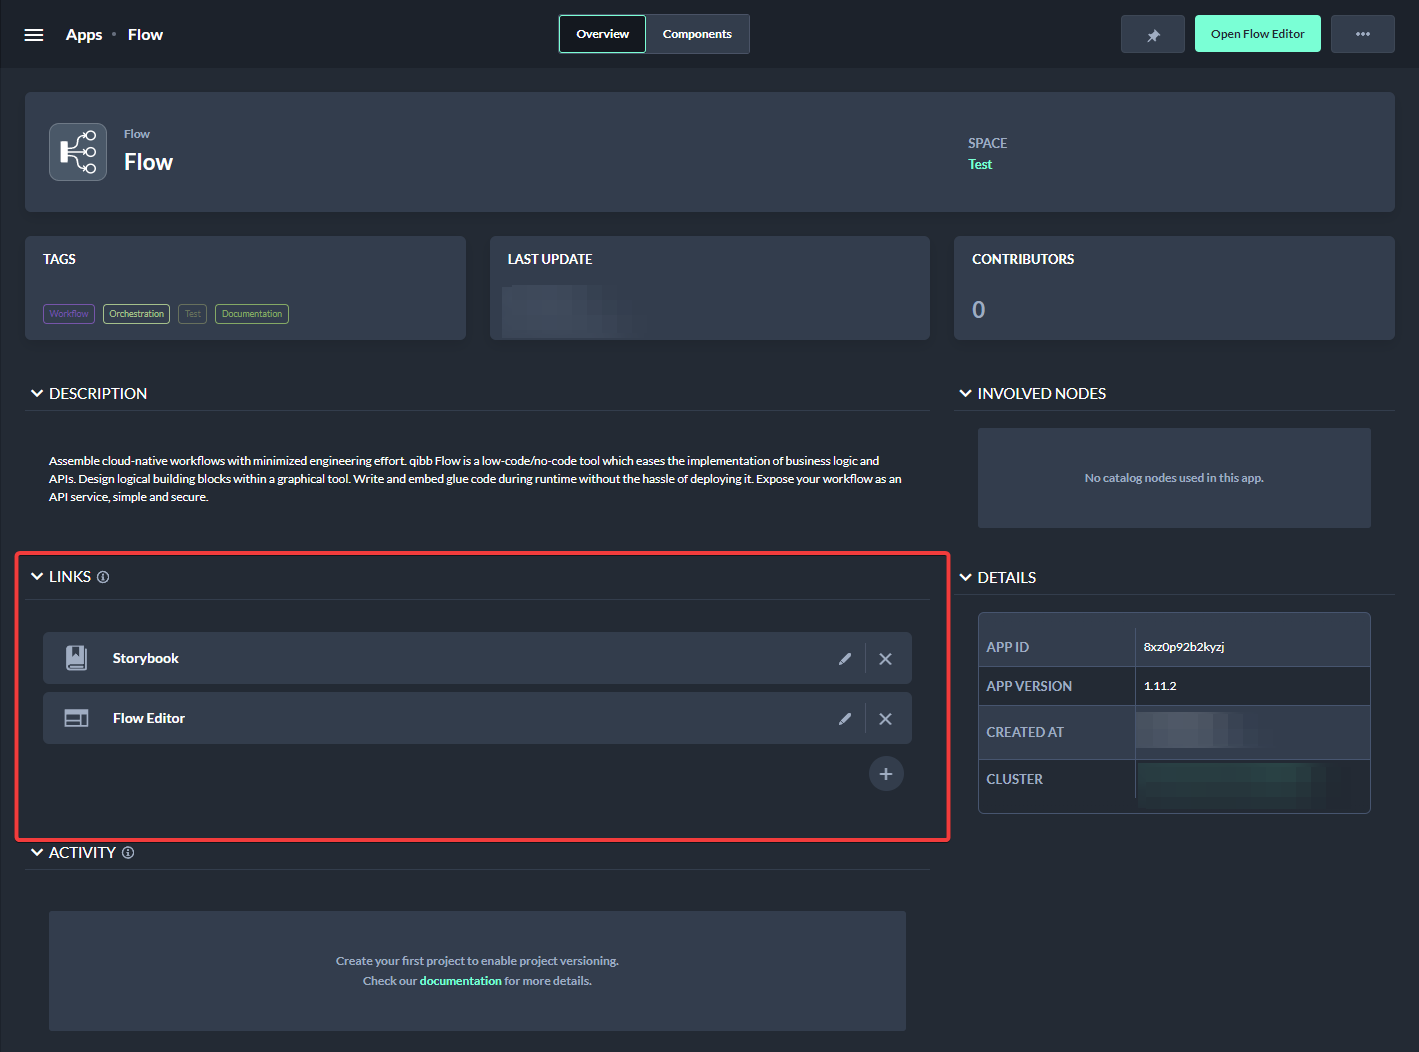Screen dimensions: 1419x1052
Task: Click the Orchestration tag
Action: pos(136,314)
